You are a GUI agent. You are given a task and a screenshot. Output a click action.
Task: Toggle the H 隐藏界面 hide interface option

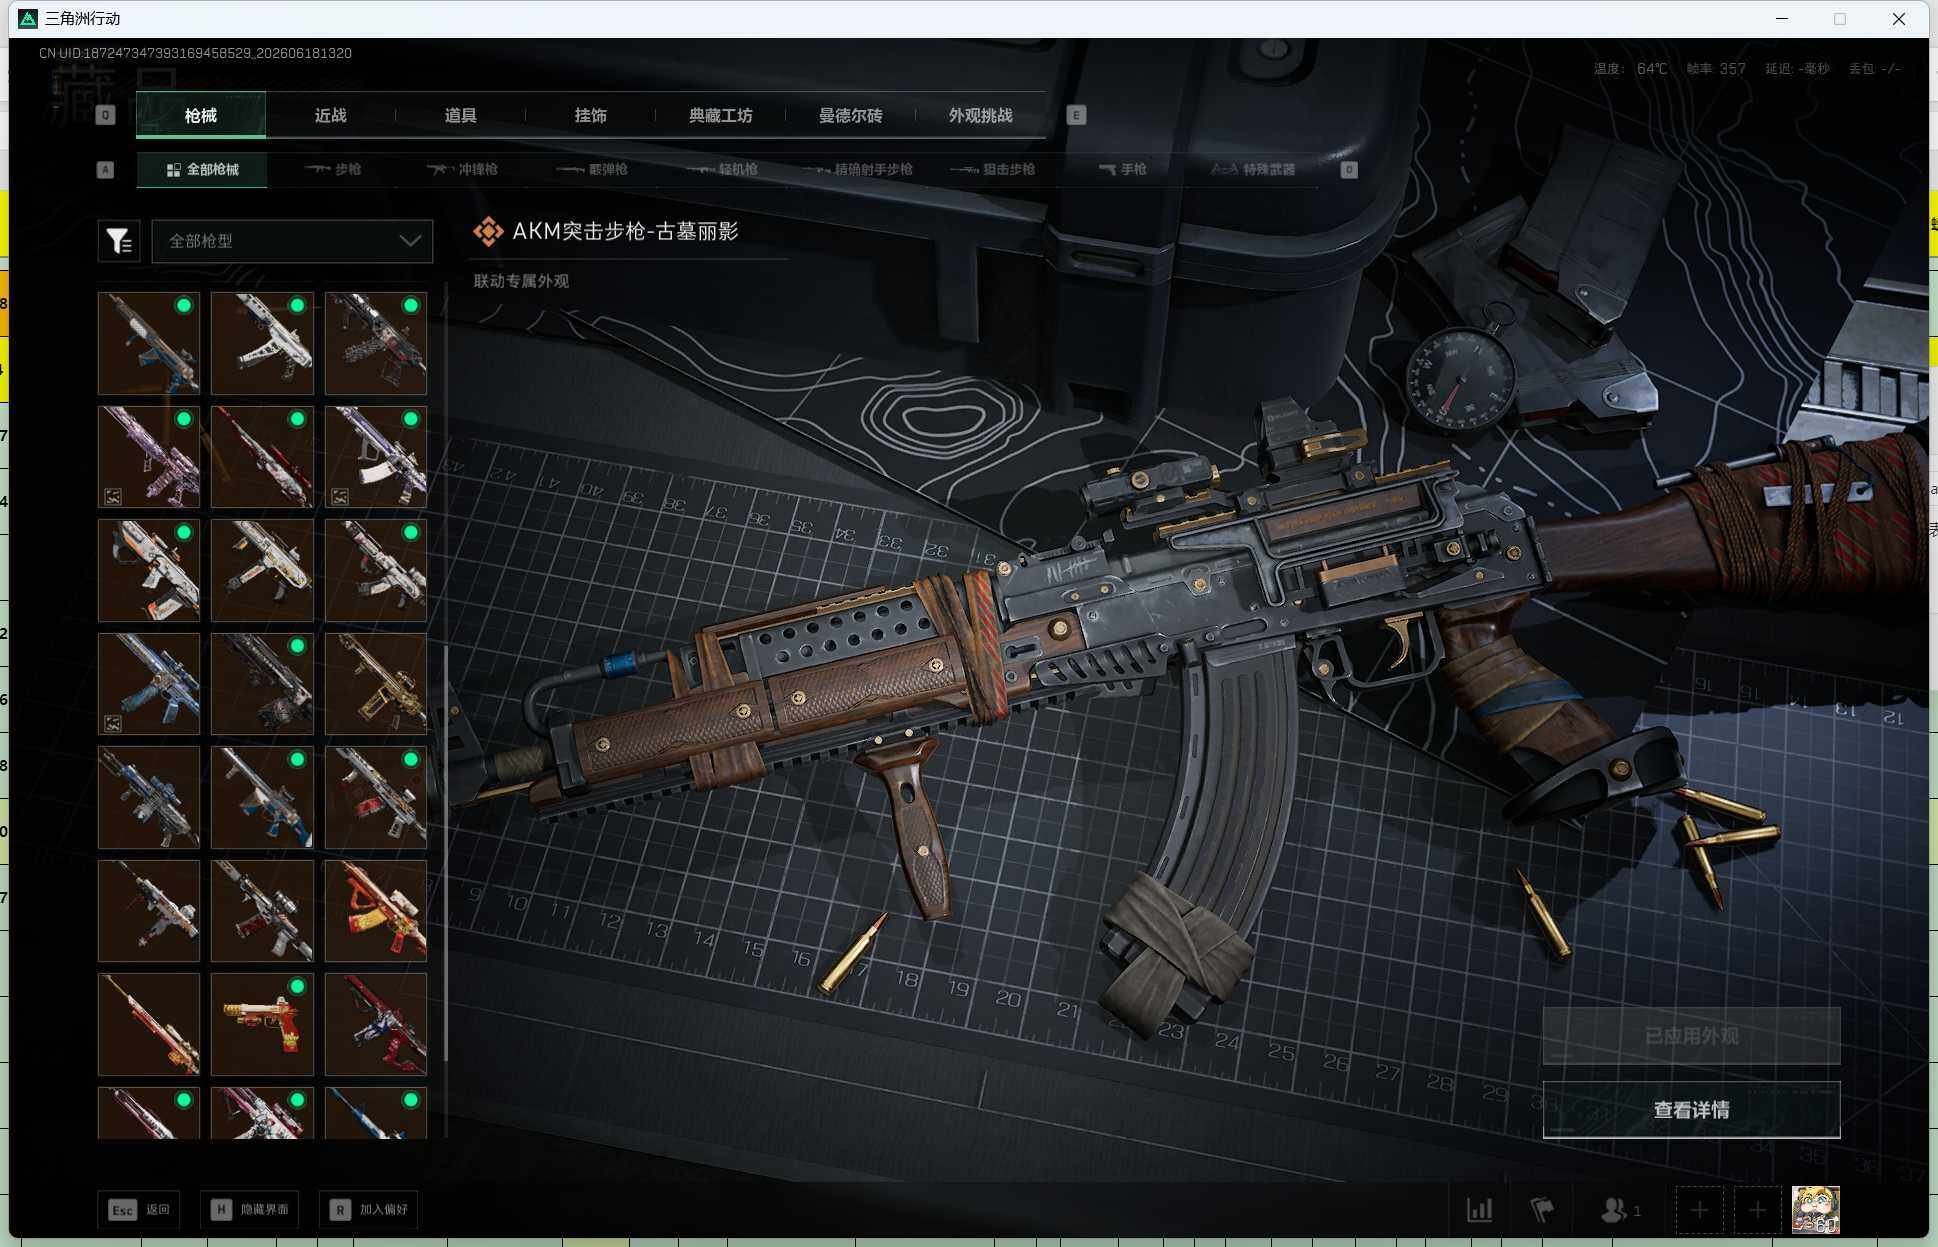tap(249, 1209)
